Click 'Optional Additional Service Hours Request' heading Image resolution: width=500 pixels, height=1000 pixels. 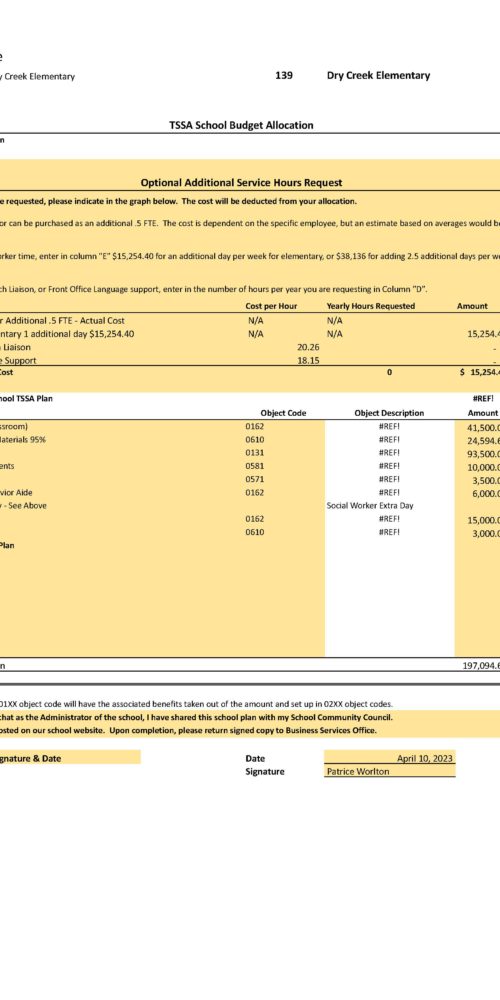click(x=241, y=182)
